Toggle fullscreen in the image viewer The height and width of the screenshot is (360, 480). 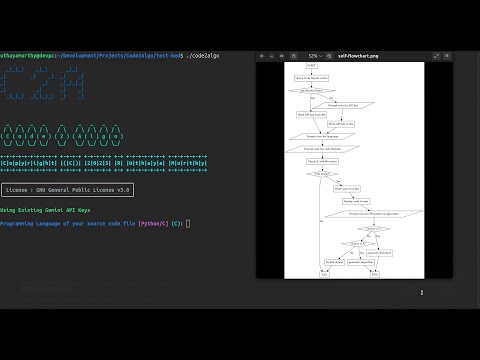pyautogui.click(x=436, y=56)
